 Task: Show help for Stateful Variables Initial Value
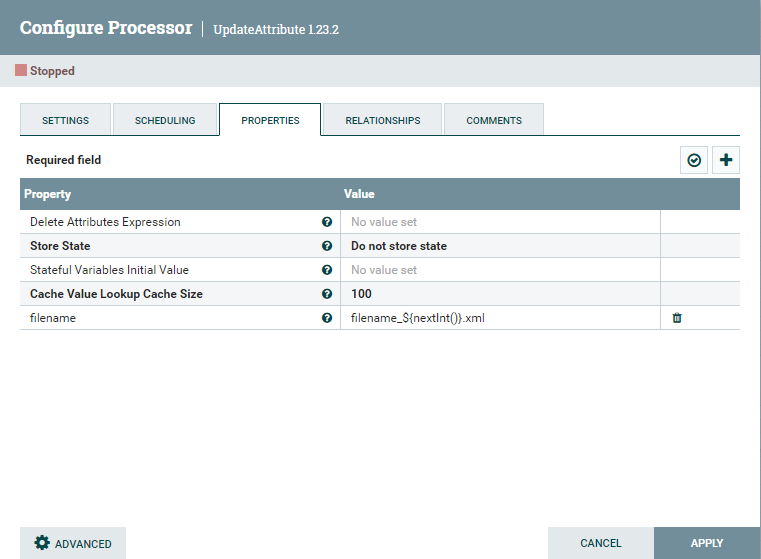[327, 270]
